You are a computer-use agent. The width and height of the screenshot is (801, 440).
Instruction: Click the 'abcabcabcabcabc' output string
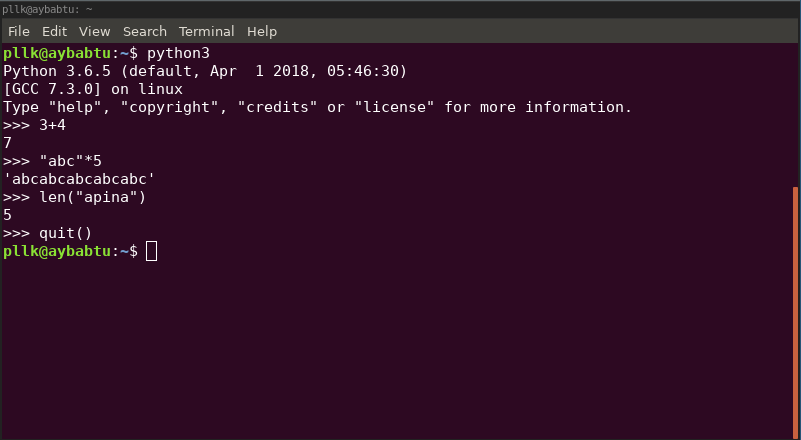click(80, 179)
